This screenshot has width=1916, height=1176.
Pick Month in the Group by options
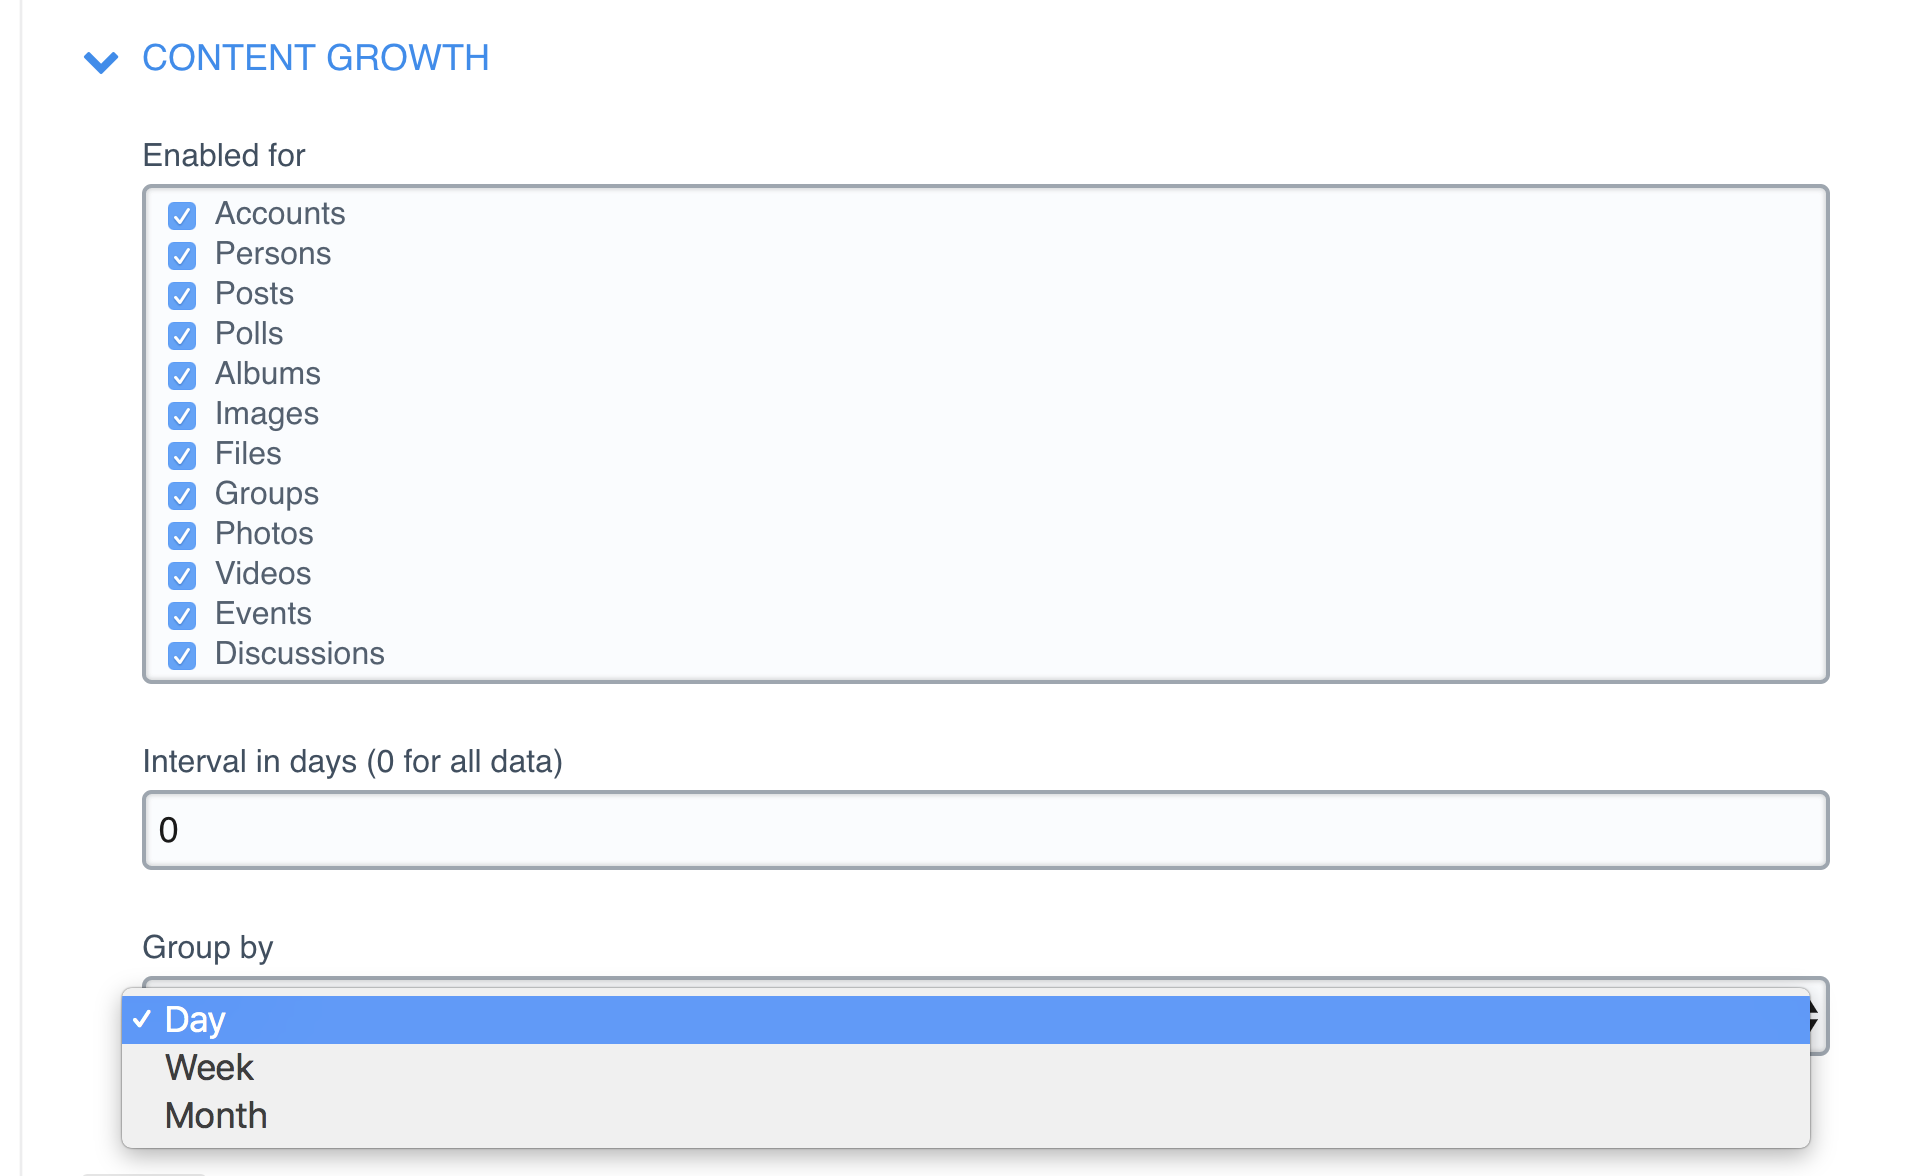tap(216, 1116)
